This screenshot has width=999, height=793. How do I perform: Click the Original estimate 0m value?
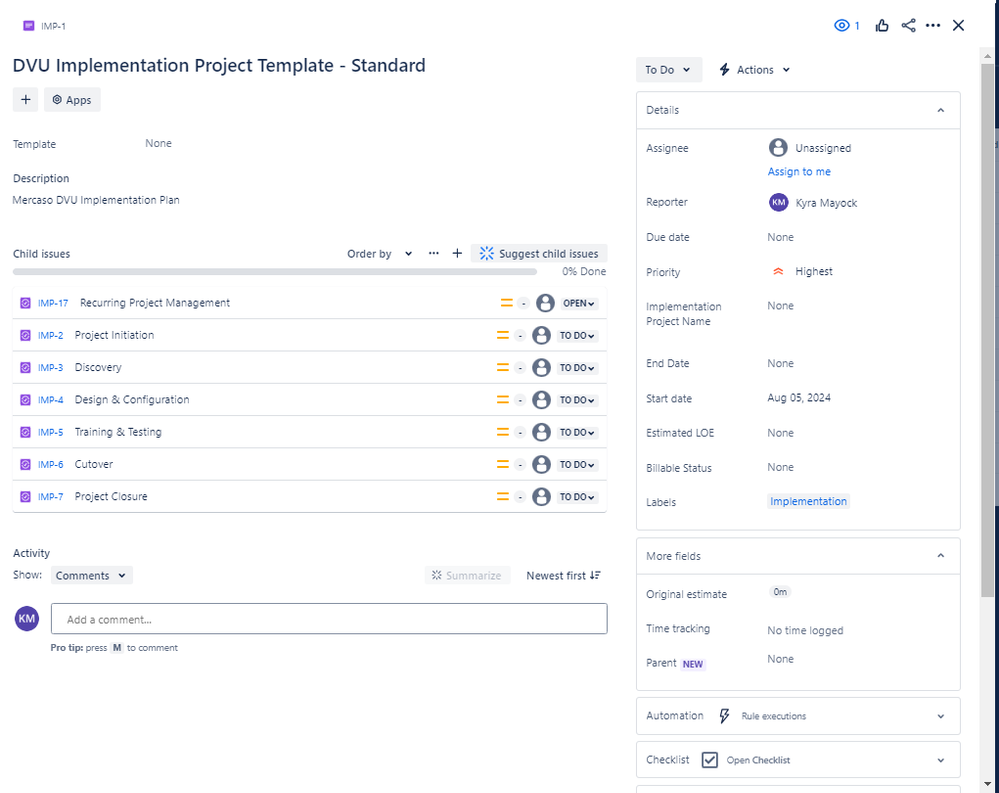point(780,592)
